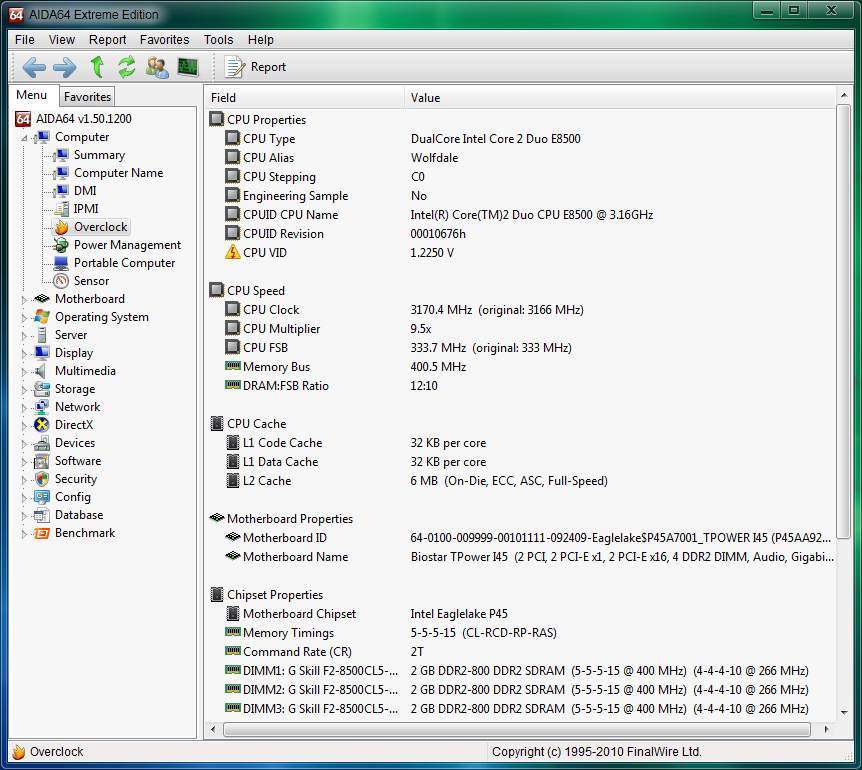Click the Field column header

(305, 97)
